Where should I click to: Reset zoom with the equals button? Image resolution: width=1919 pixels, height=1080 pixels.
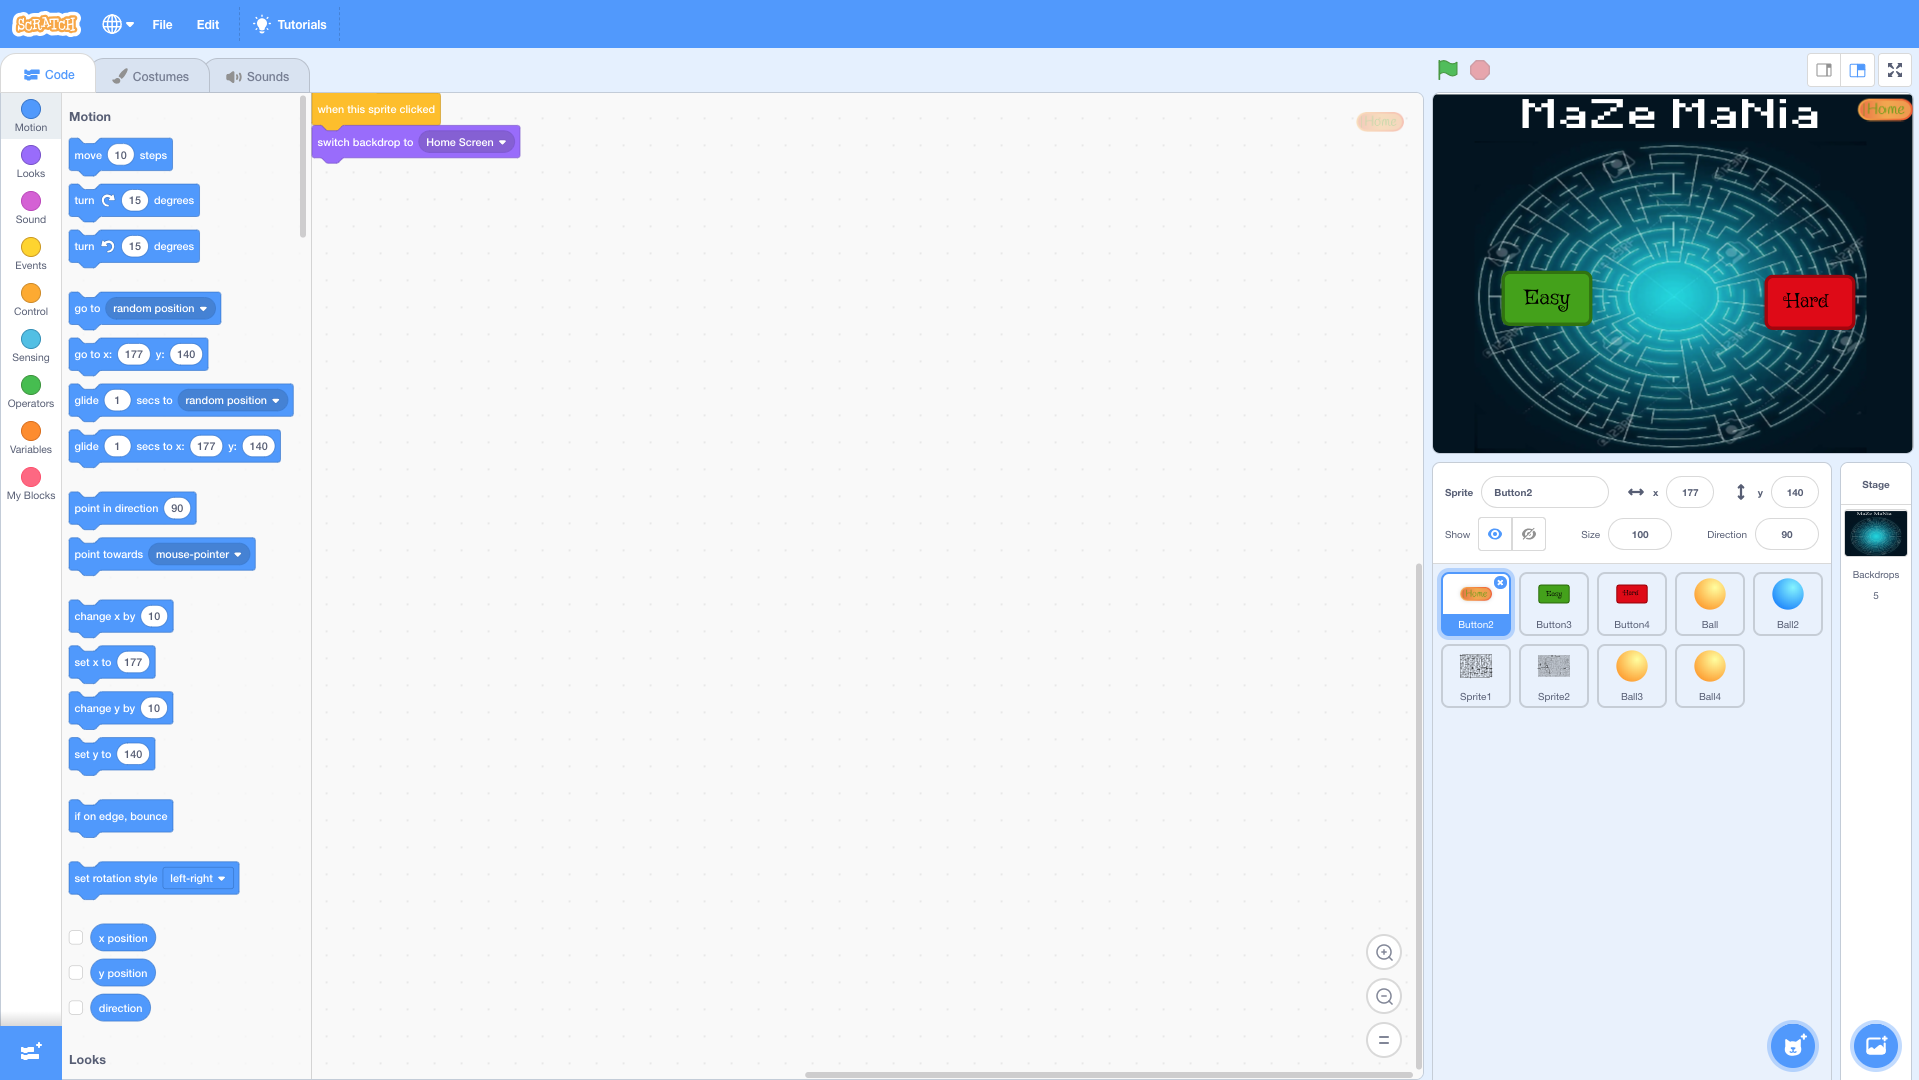coord(1383,1039)
